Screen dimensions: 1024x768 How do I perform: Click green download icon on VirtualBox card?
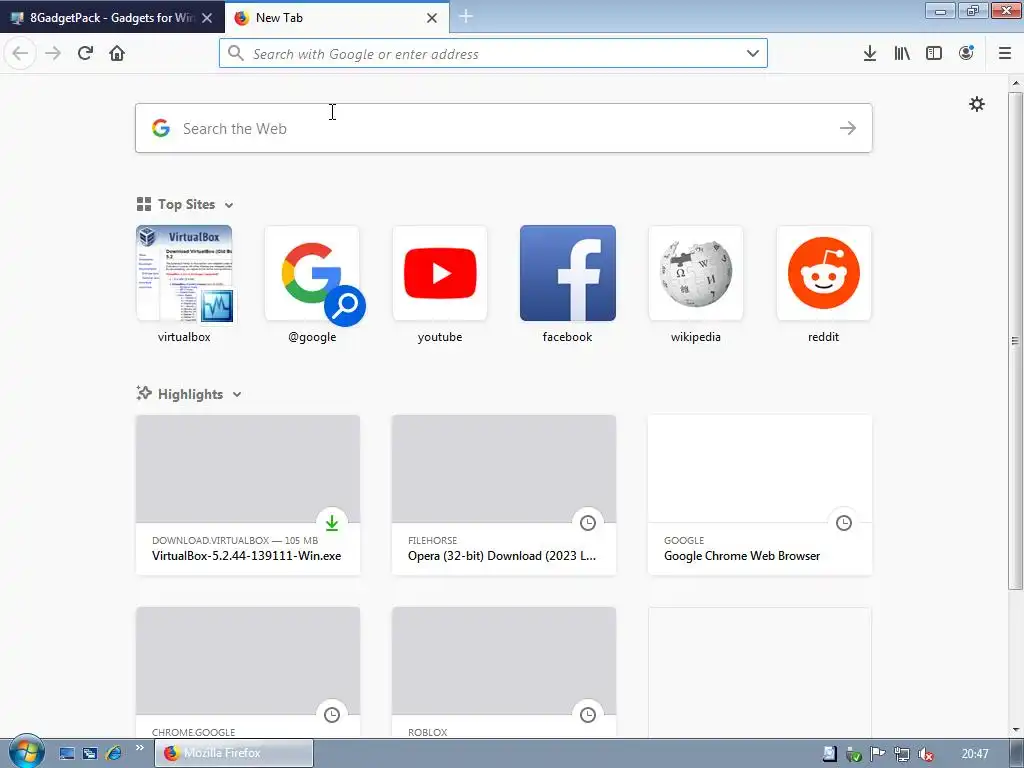(x=332, y=522)
